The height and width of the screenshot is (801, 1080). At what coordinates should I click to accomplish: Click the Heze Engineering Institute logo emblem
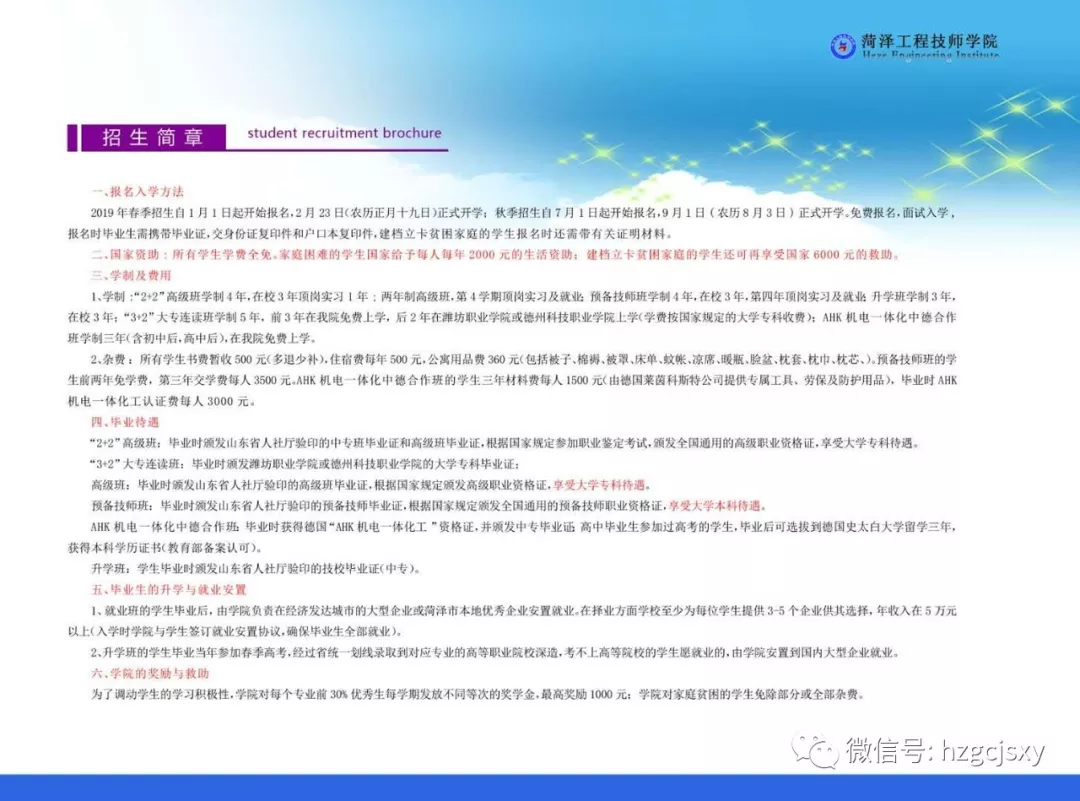(x=842, y=47)
